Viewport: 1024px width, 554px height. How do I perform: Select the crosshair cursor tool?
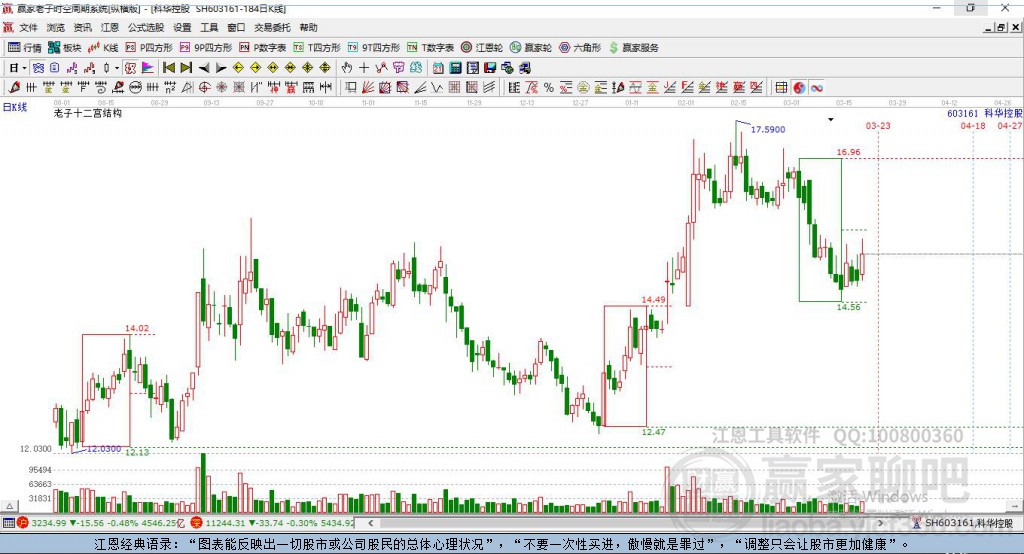pos(364,68)
